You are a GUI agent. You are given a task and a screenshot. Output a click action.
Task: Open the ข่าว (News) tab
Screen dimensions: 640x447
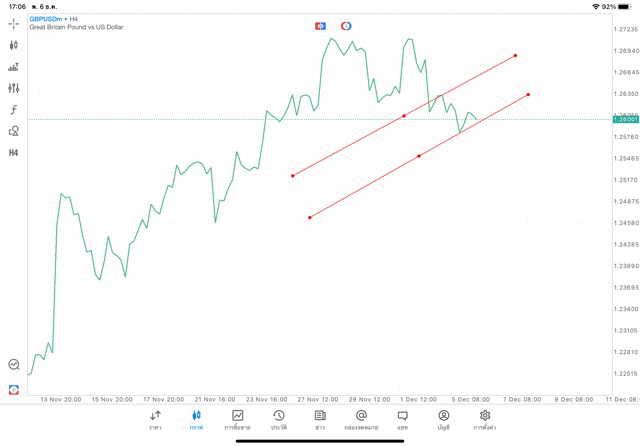320,420
